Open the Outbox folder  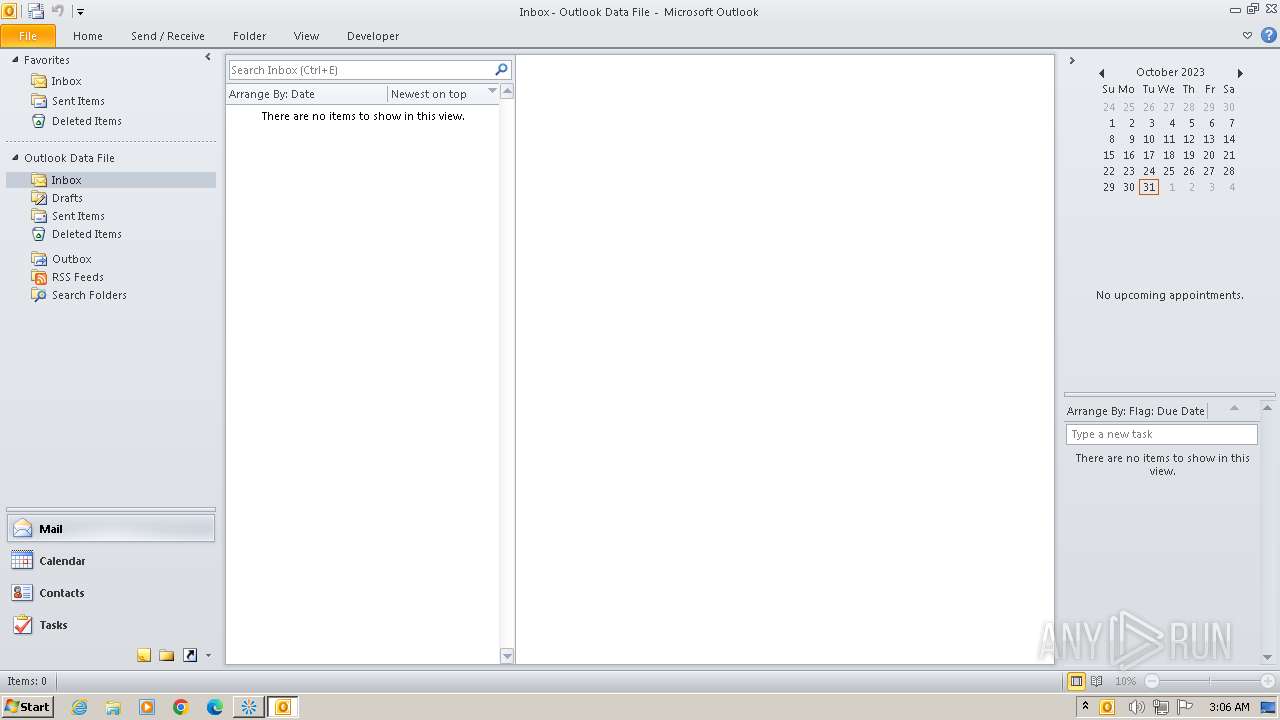(72, 259)
